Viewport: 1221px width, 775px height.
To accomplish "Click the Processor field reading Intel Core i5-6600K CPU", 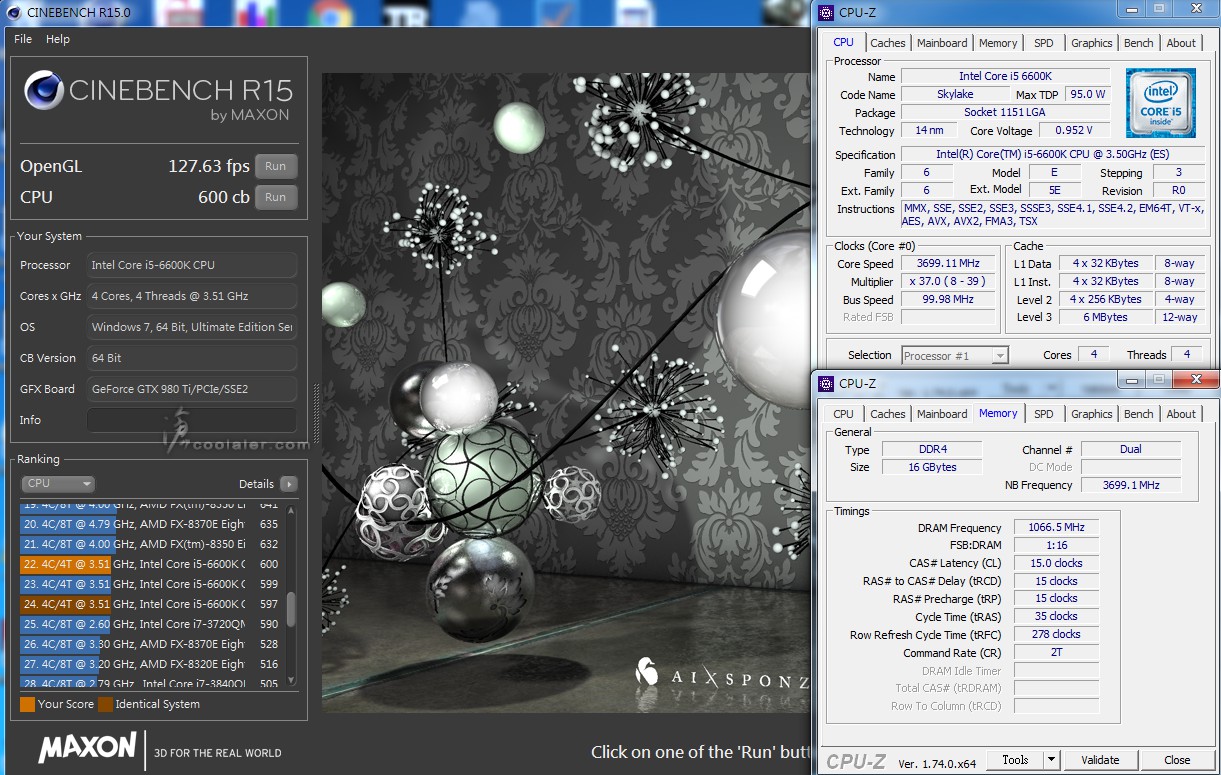I will point(191,265).
